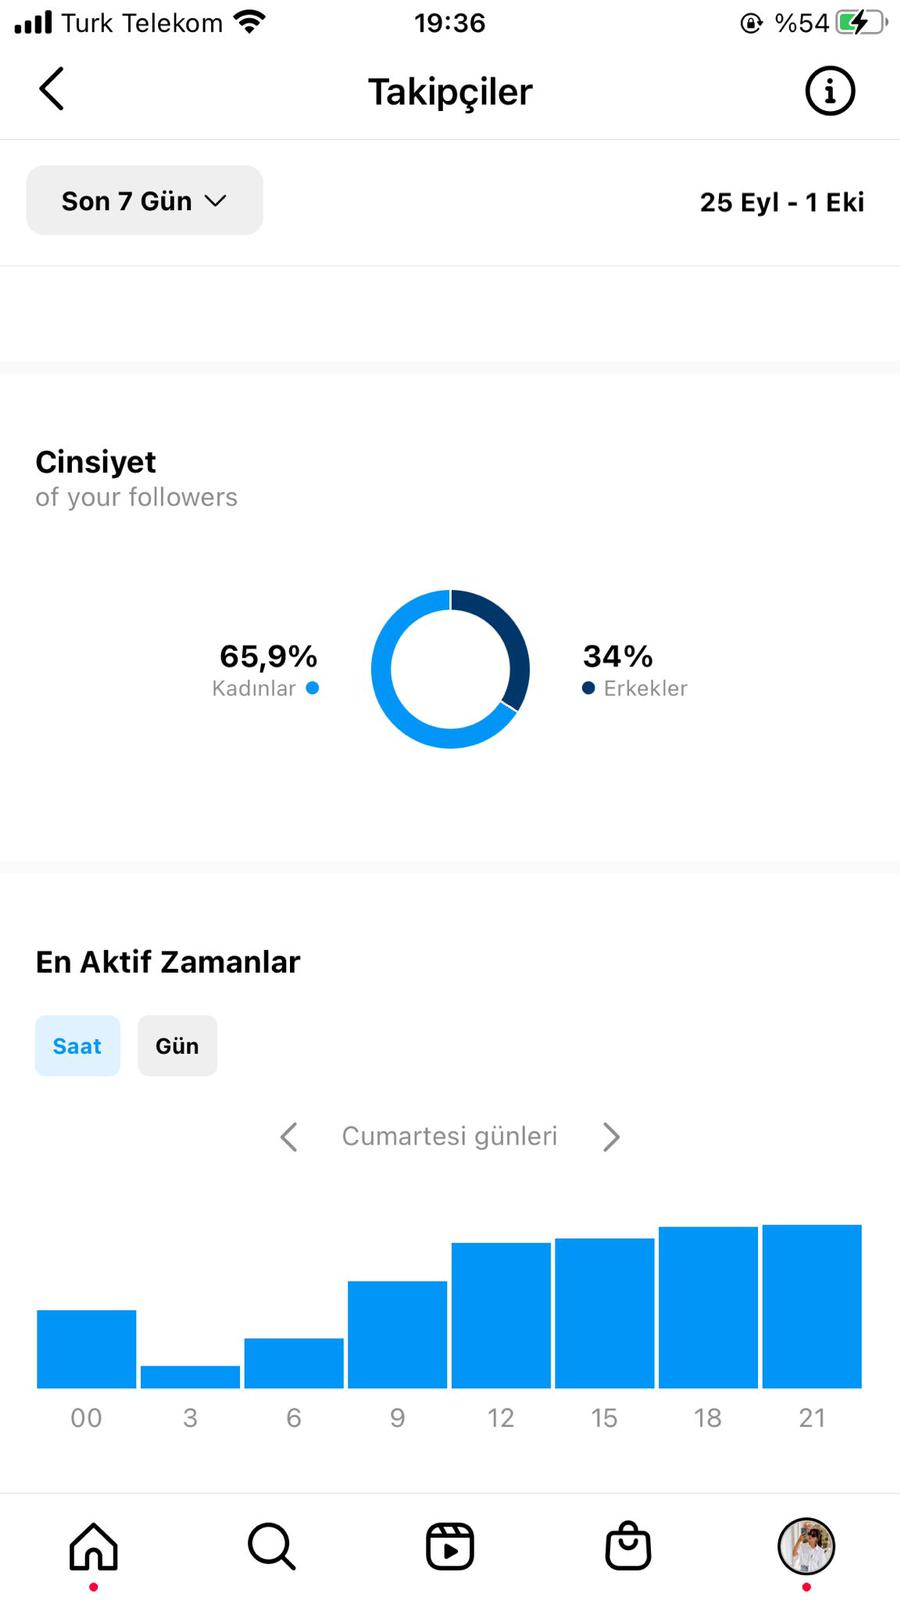Screen dimensions: 900x1600
Task: Go back using the top-left arrow
Action: click(52, 89)
